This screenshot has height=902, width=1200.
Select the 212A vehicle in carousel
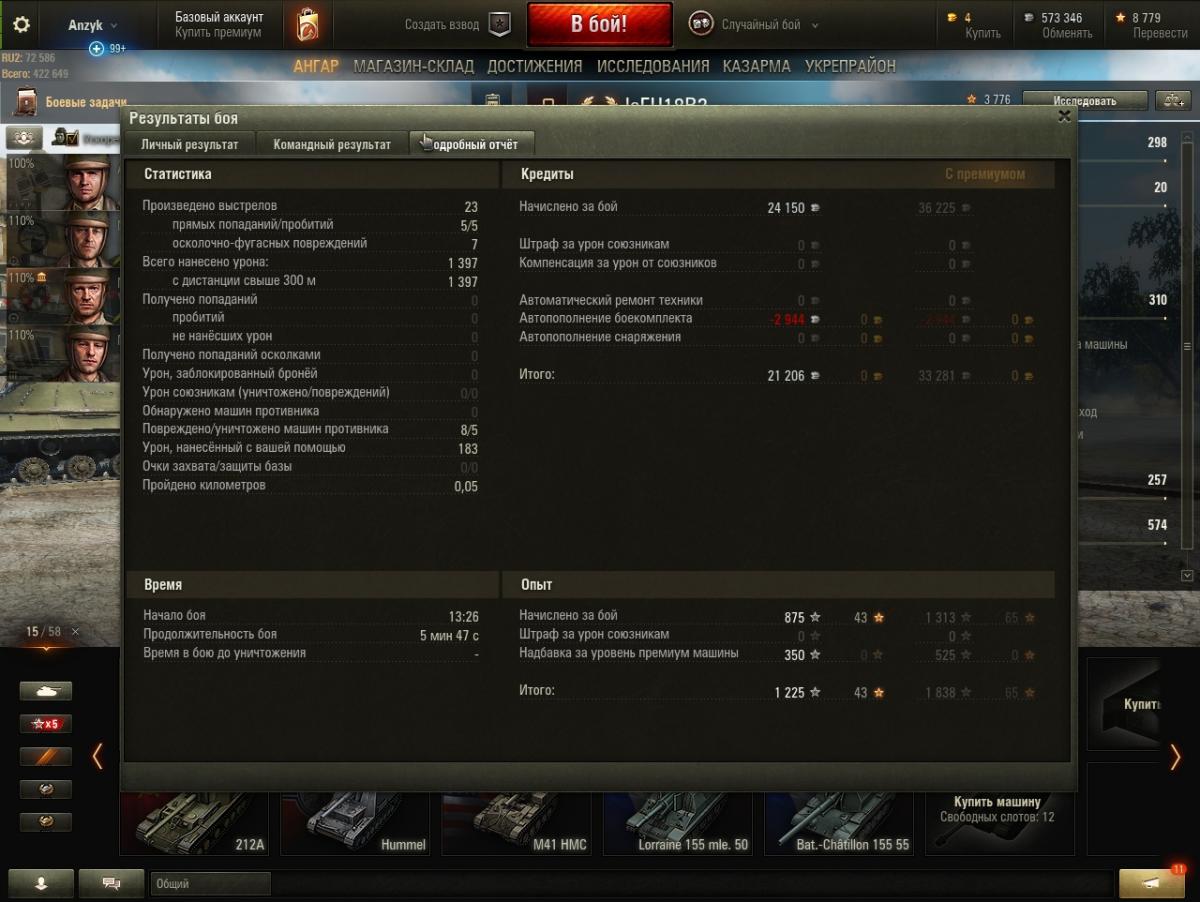click(x=194, y=822)
